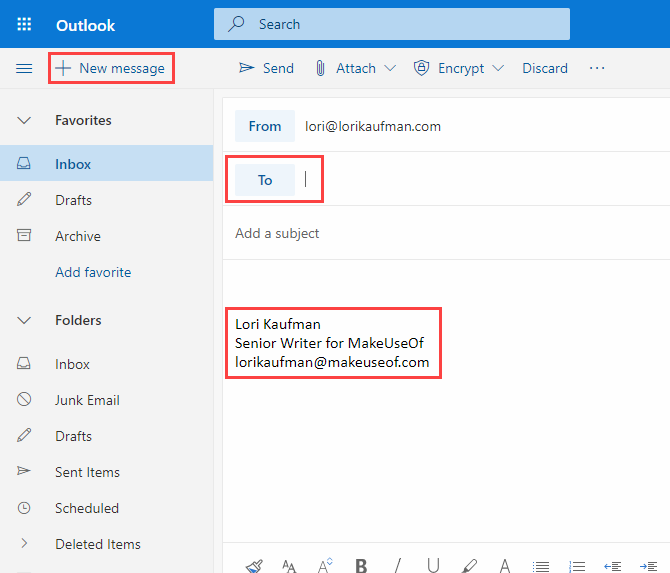Screen dimensions: 670x573
Task: Open the Encrypt dropdown arrow
Action: tap(498, 68)
